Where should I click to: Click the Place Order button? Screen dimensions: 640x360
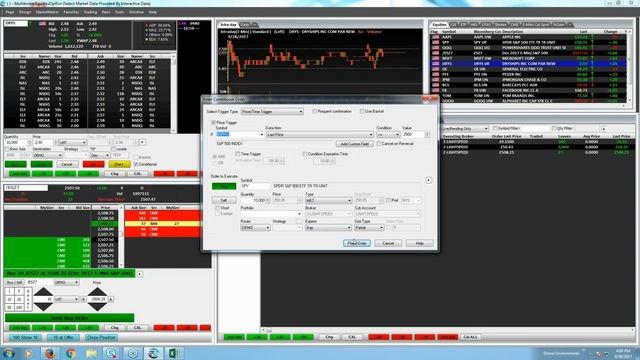click(x=357, y=243)
